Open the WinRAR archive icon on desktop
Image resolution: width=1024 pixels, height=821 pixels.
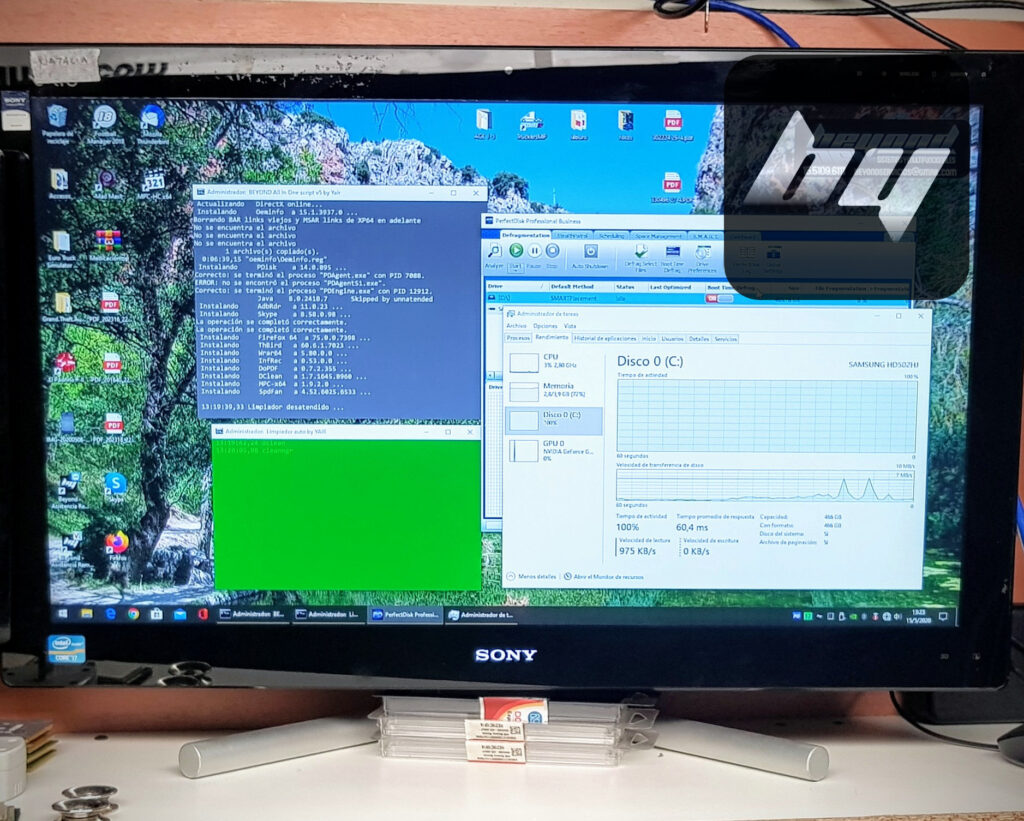click(x=108, y=246)
